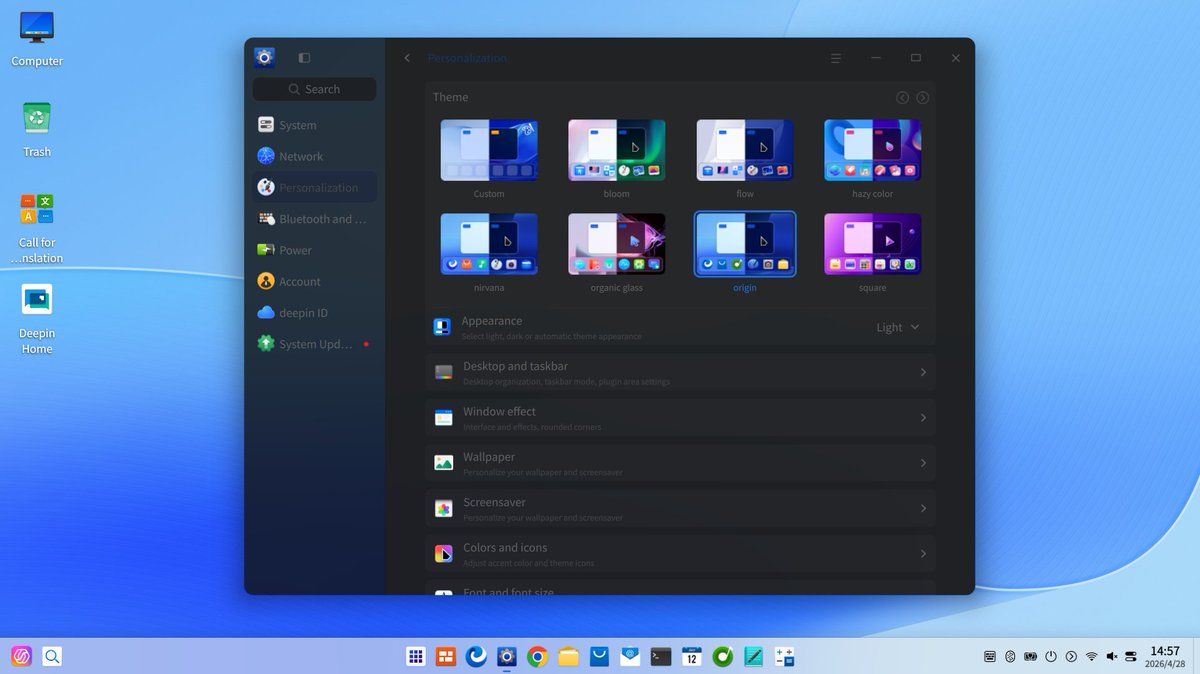
Task: Expand Desktop and taskbar settings
Action: point(681,372)
